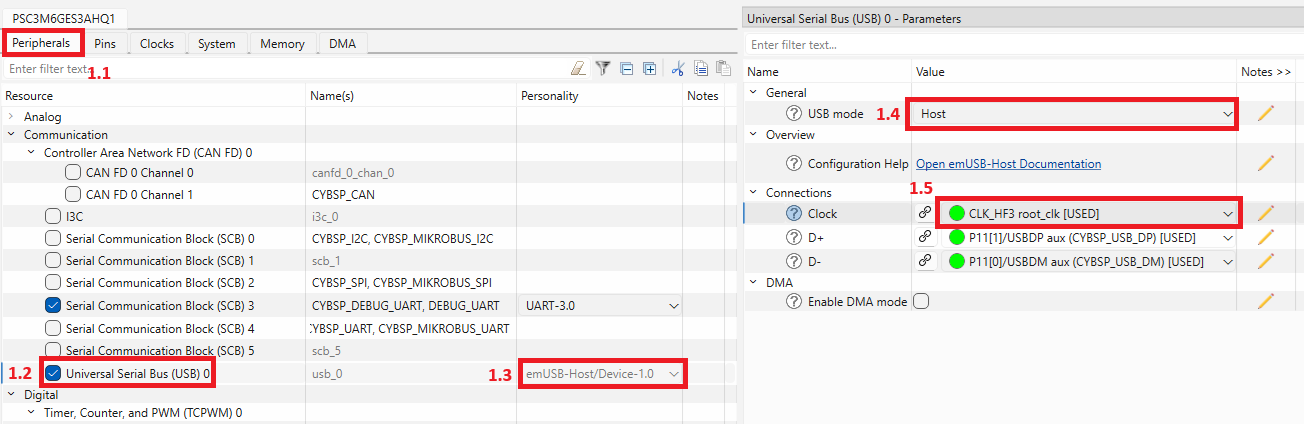The image size is (1304, 424).
Task: Collapse Timer, Counter, and PWM (TCPWM) 0
Action: point(31,412)
